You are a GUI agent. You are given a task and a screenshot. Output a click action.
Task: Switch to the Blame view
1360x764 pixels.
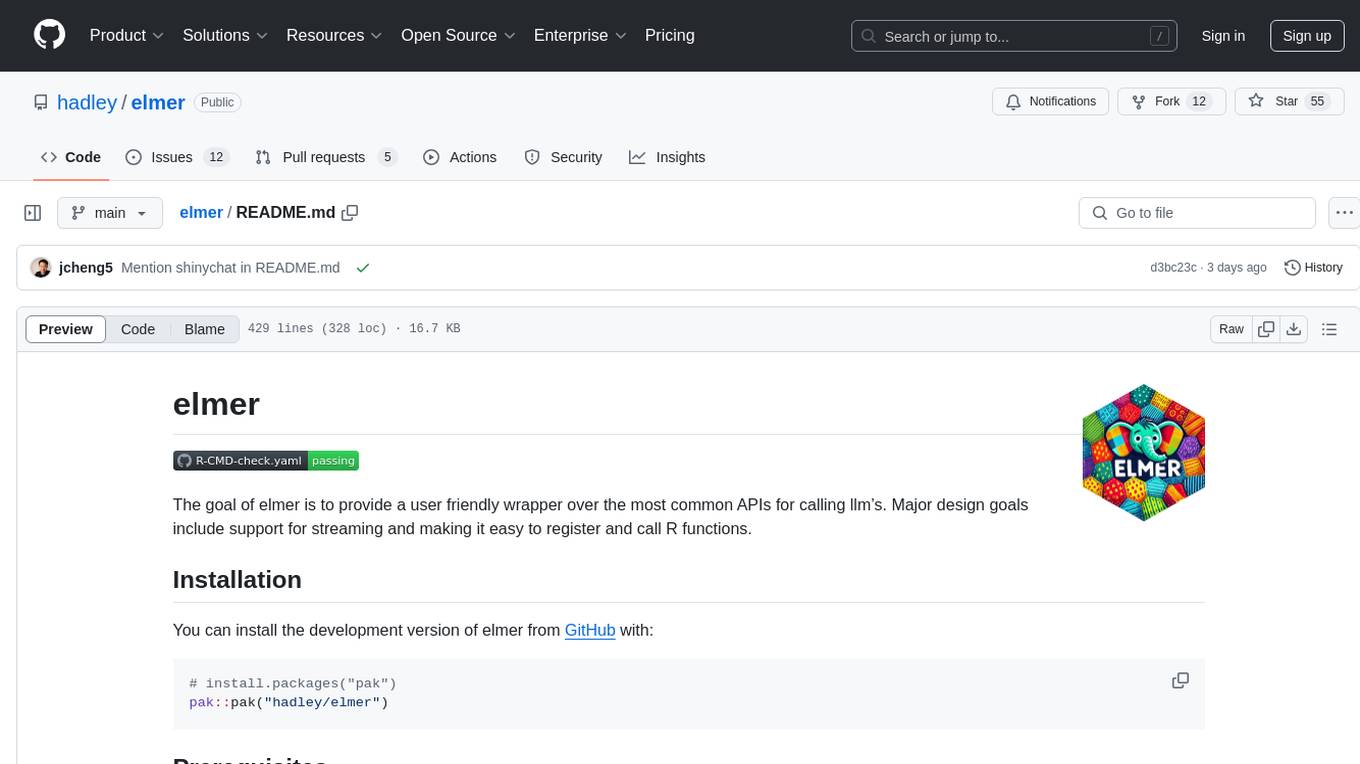[205, 329]
